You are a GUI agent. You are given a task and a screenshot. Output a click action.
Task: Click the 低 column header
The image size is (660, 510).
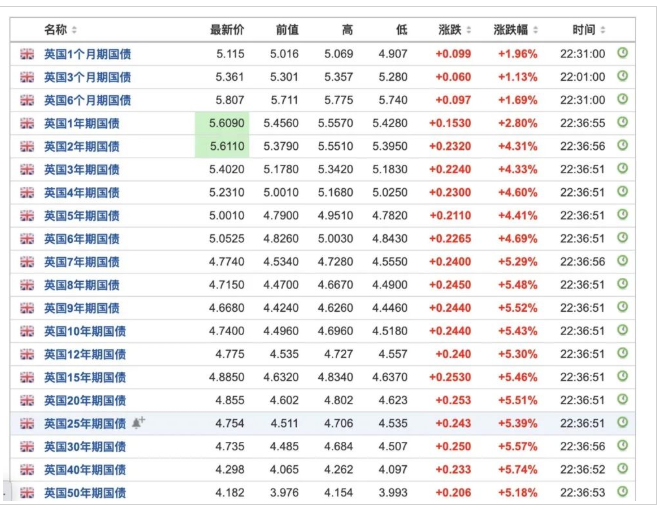coord(402,30)
